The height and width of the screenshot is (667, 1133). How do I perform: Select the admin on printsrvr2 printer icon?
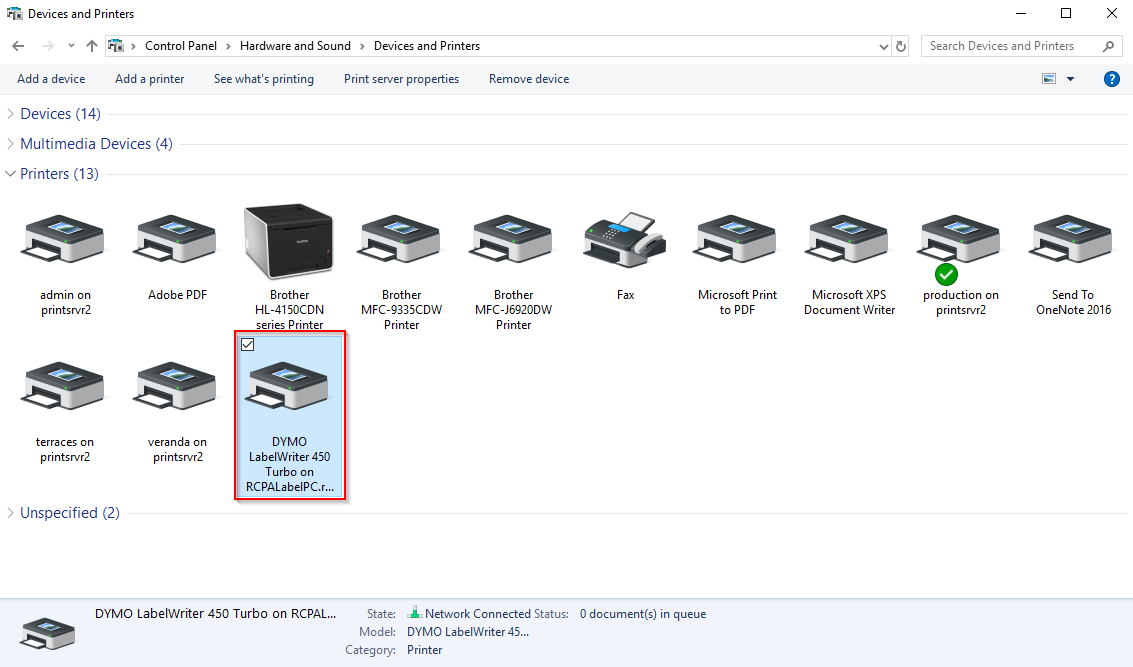click(x=64, y=239)
